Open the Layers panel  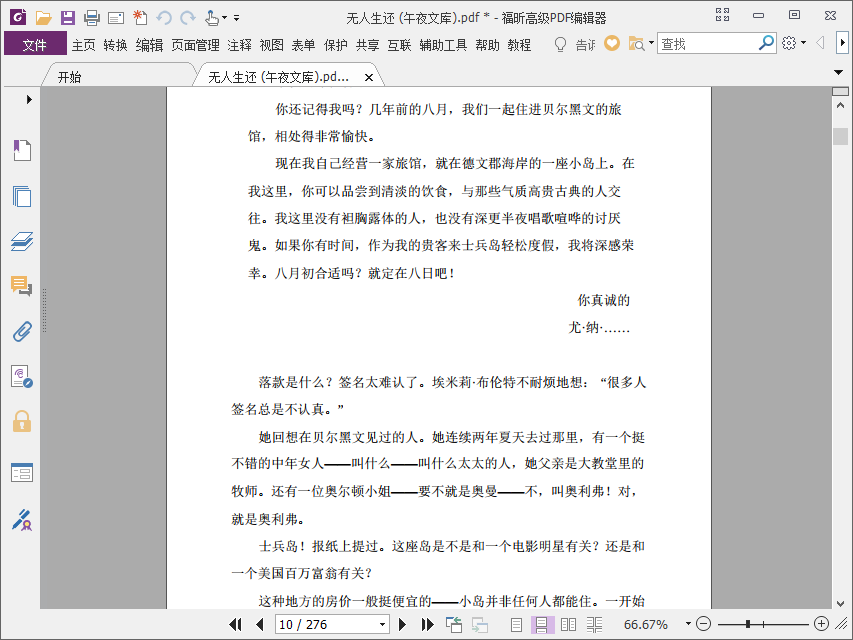(x=22, y=241)
